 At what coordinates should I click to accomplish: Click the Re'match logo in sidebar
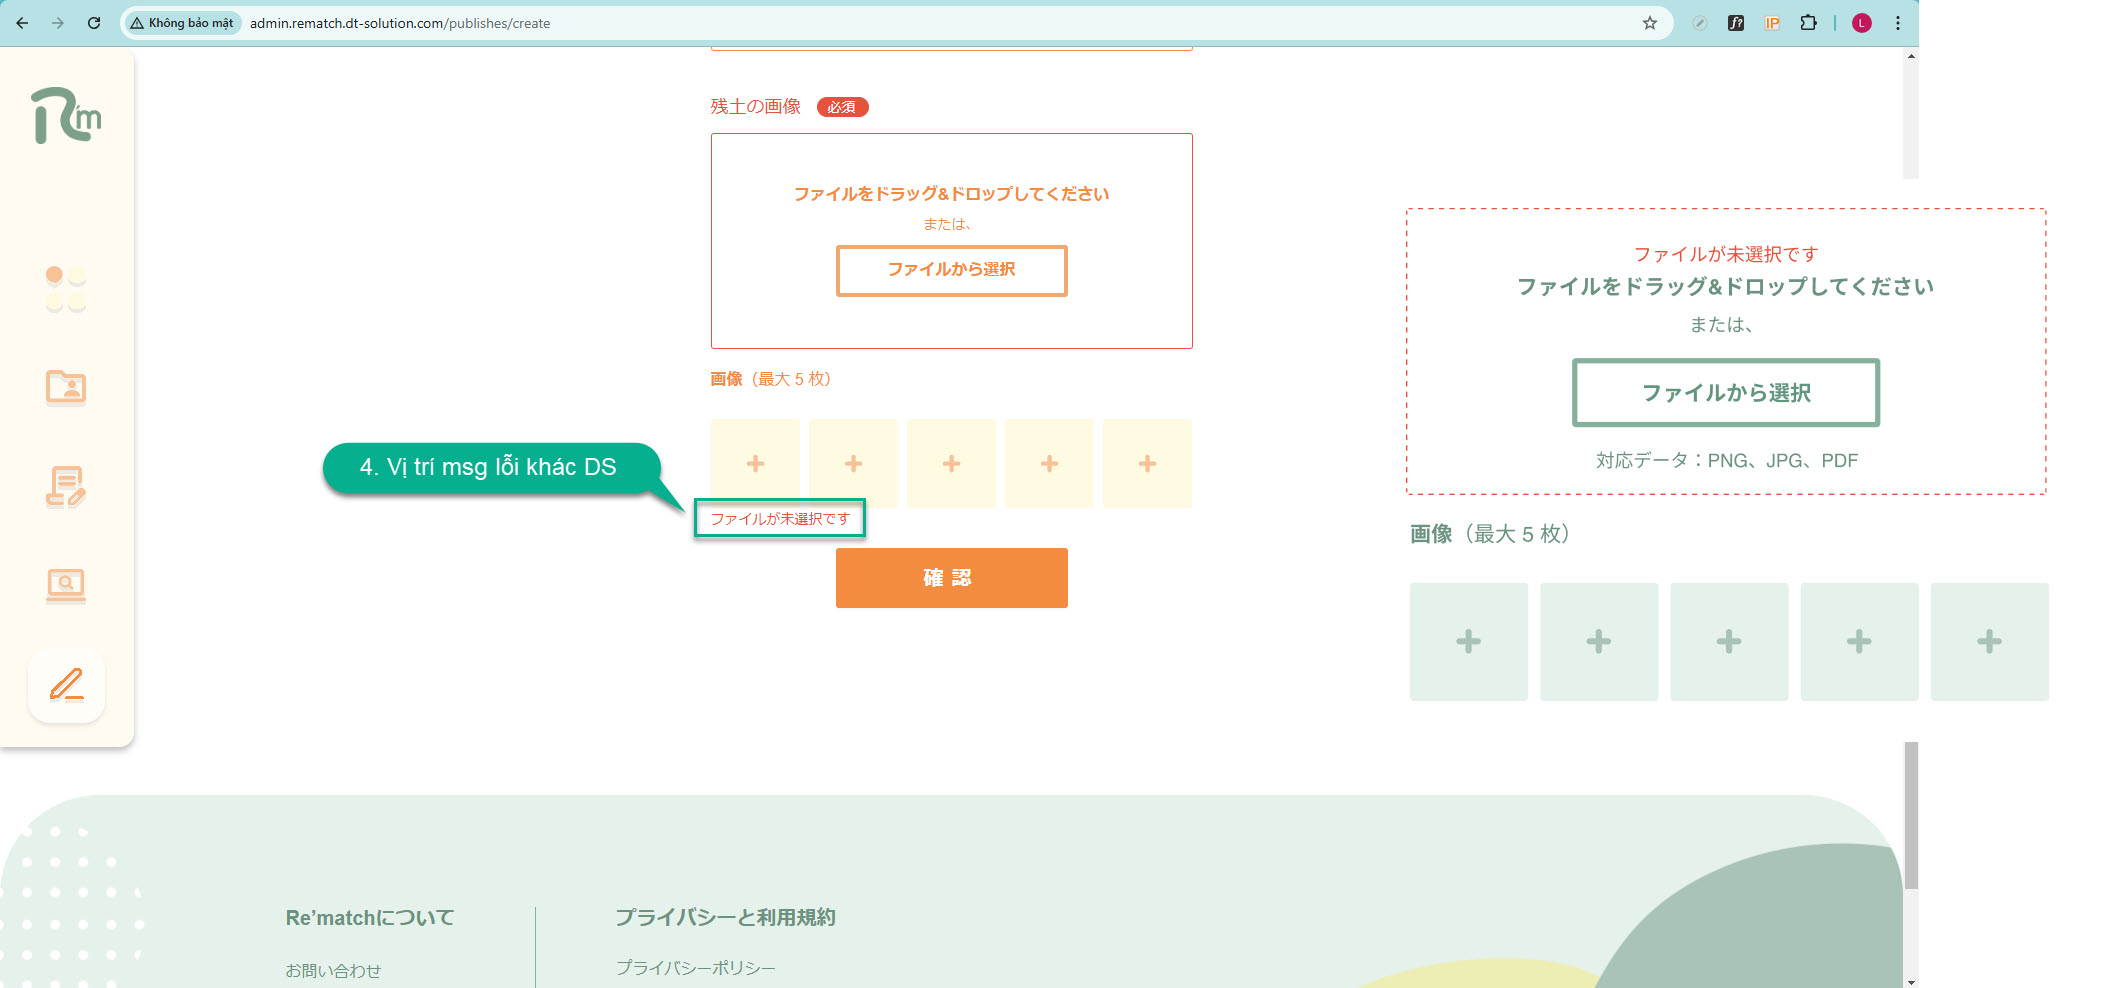66,116
